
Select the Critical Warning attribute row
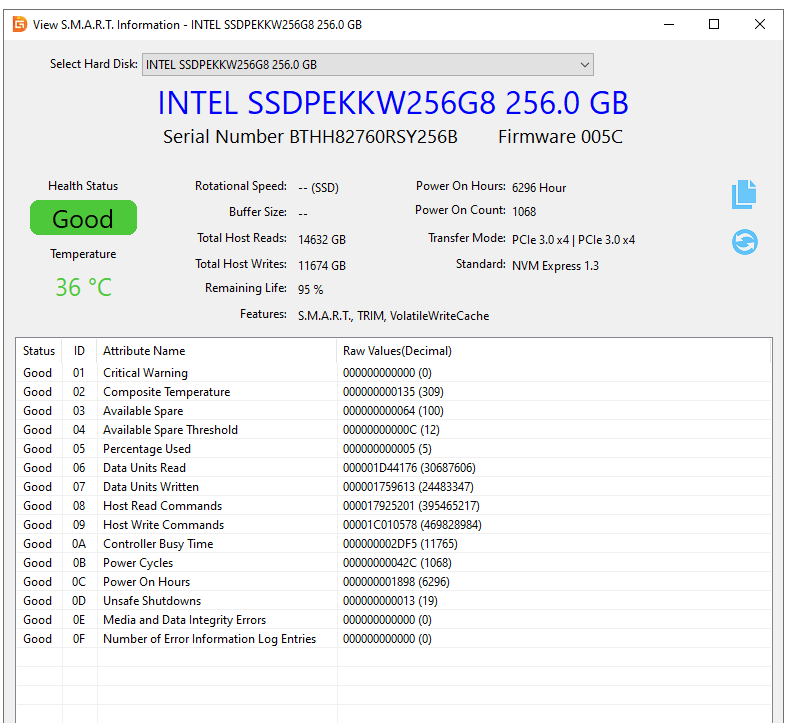pyautogui.click(x=145, y=373)
